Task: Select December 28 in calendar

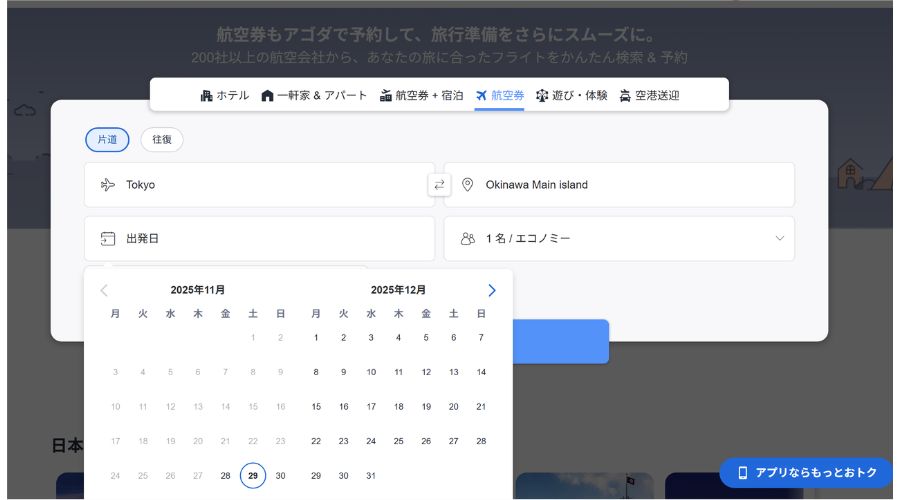Action: 481,441
